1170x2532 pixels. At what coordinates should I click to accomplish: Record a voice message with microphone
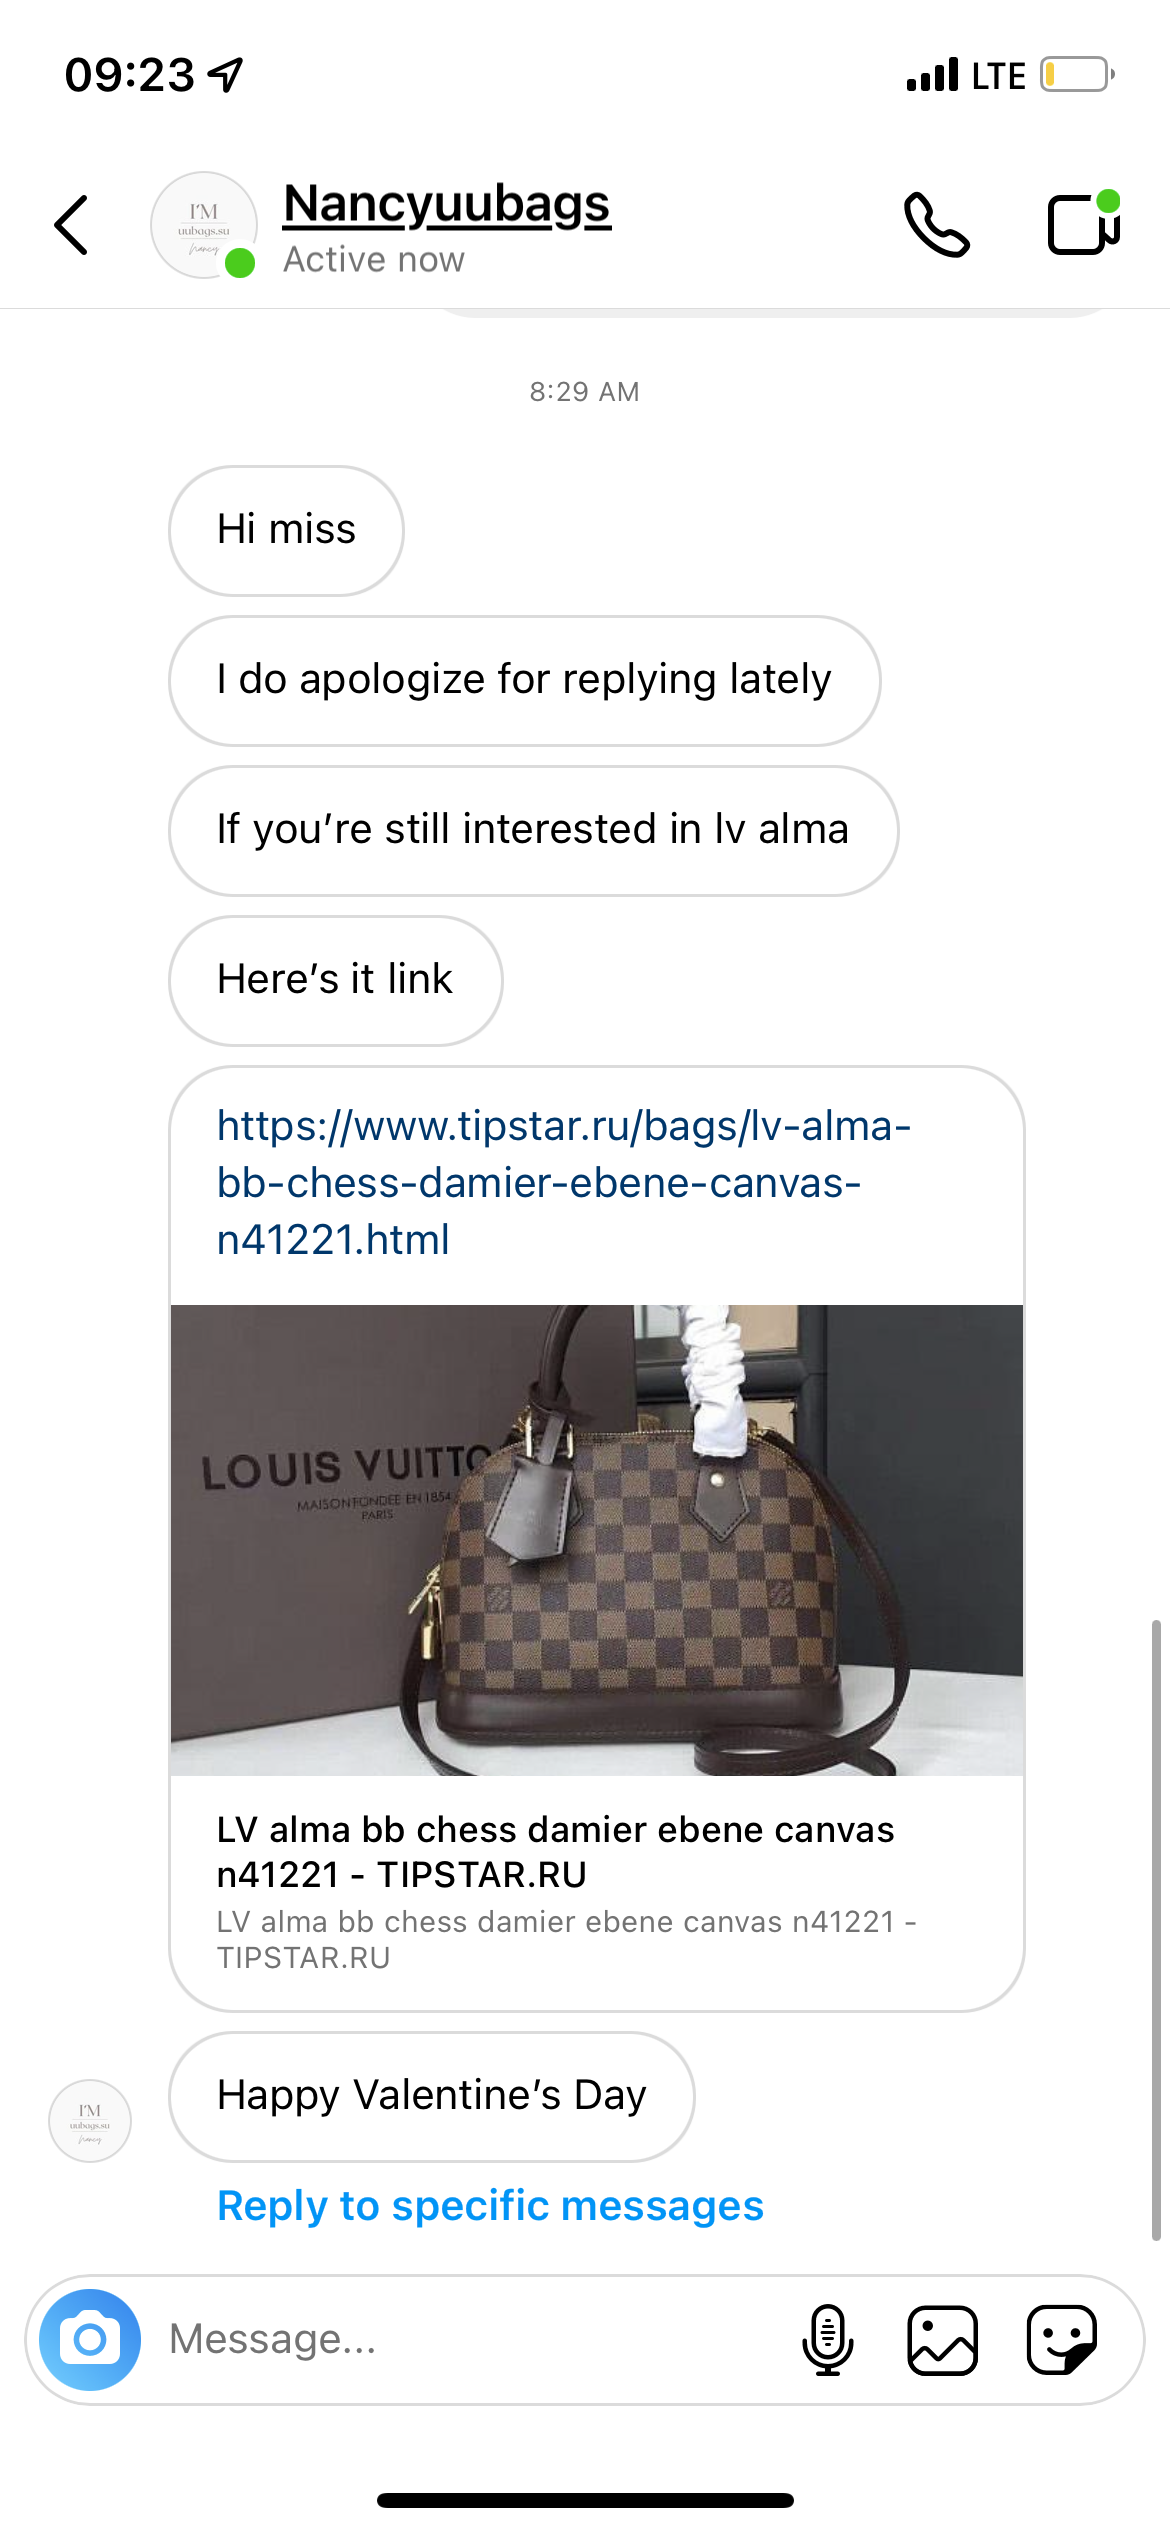point(827,2339)
